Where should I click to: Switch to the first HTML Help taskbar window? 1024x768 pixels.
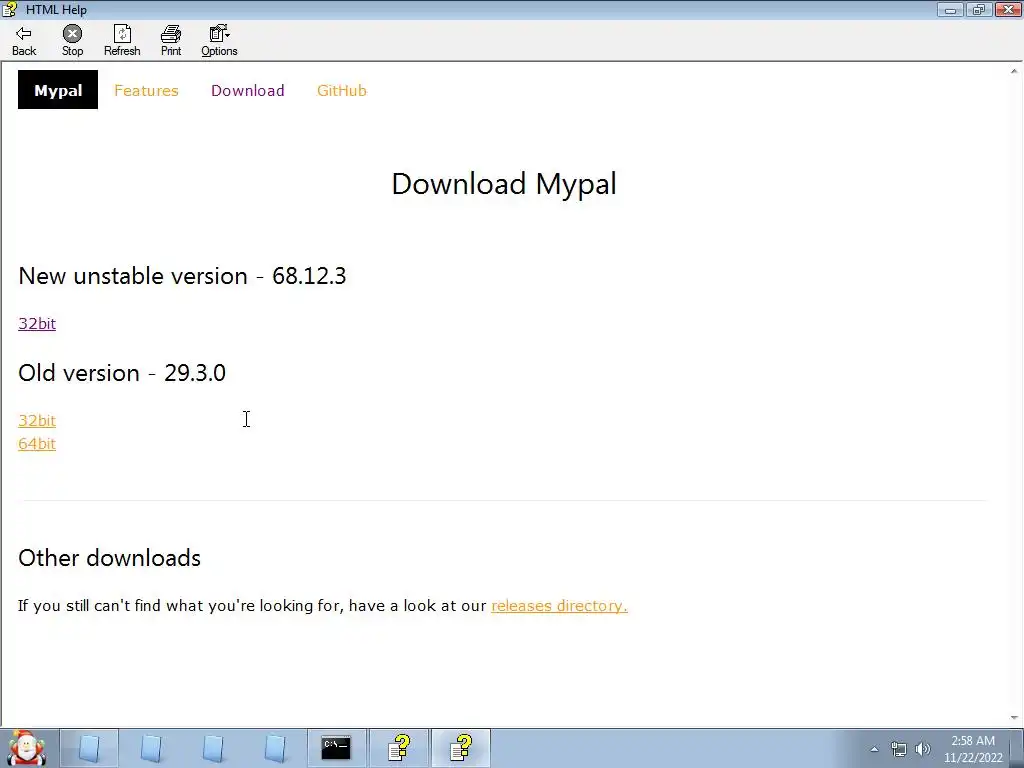399,748
